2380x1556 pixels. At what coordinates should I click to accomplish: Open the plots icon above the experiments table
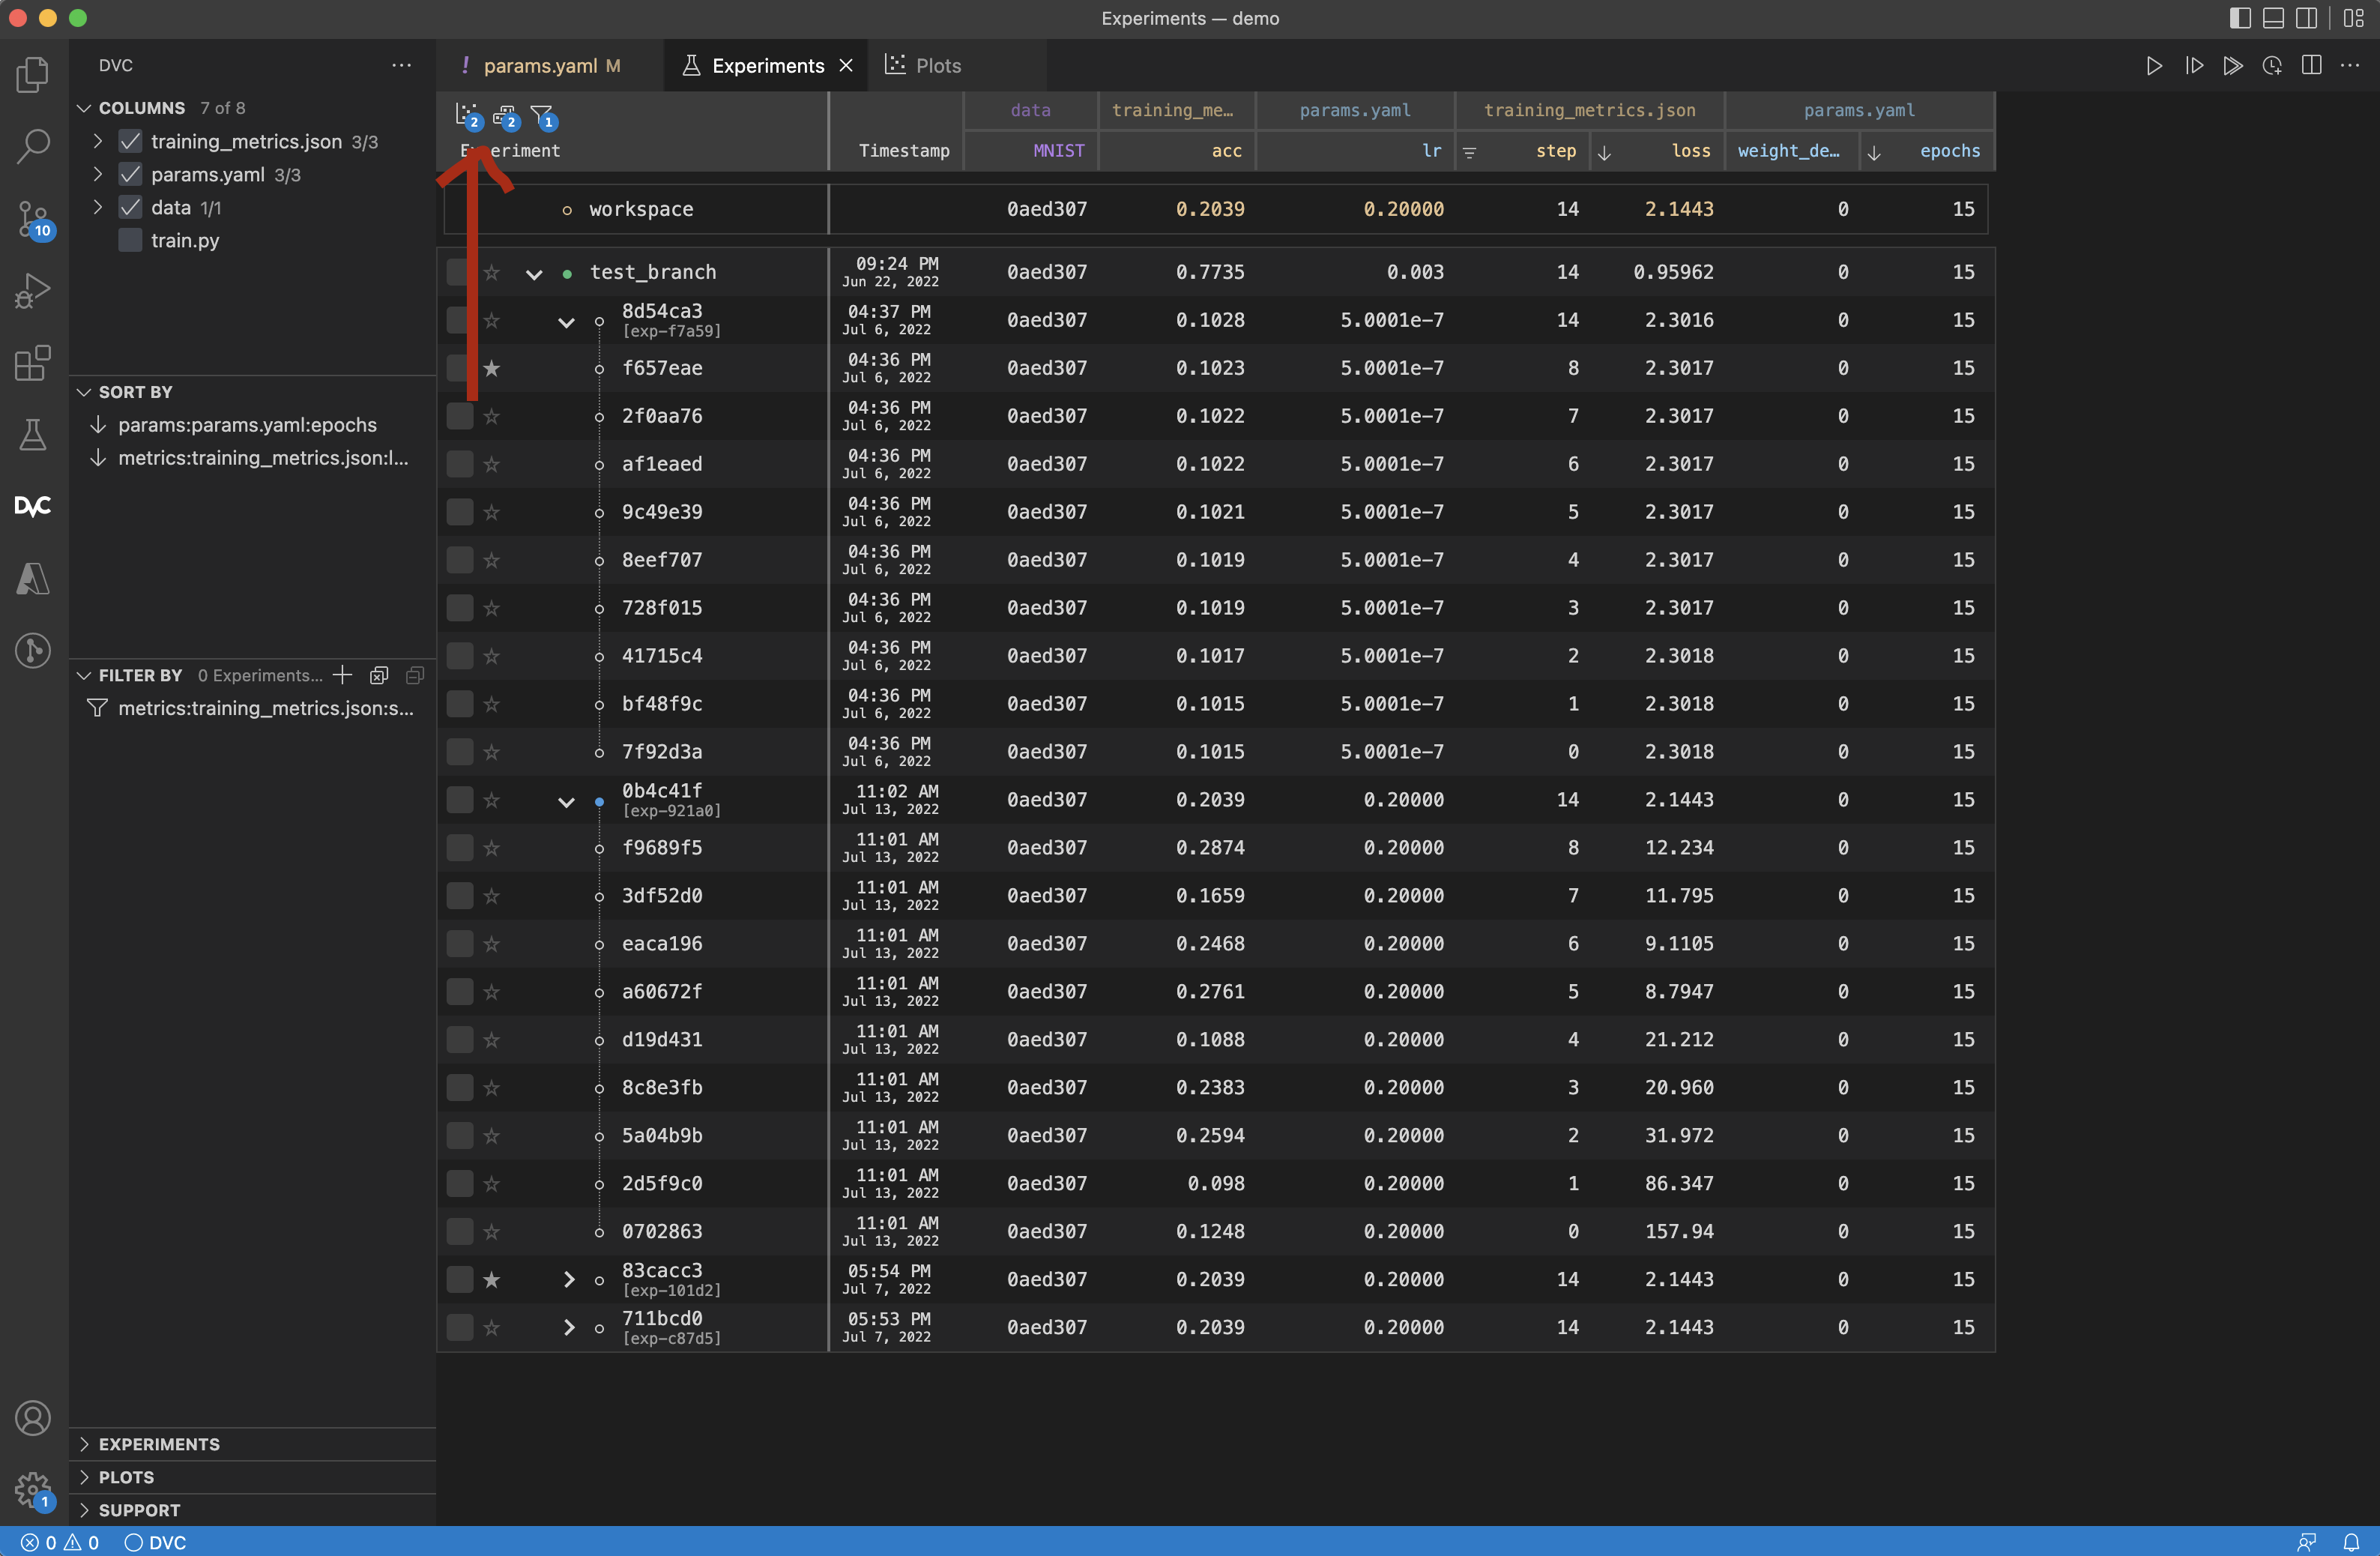tap(467, 113)
